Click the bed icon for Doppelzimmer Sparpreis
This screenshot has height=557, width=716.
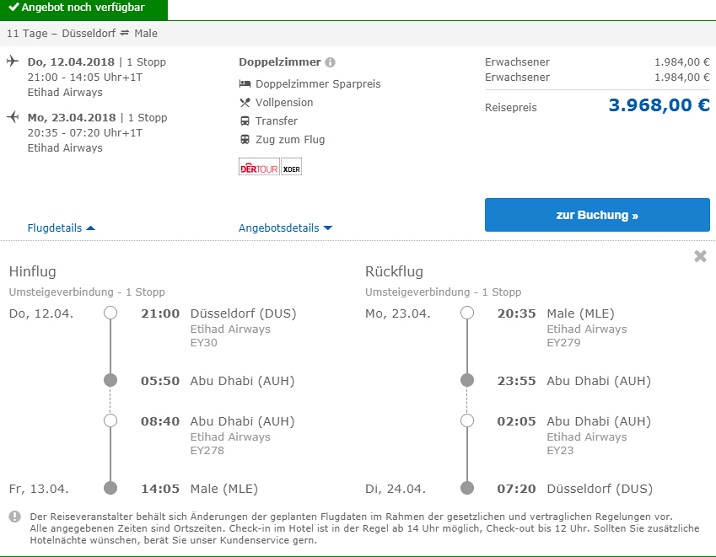(245, 84)
